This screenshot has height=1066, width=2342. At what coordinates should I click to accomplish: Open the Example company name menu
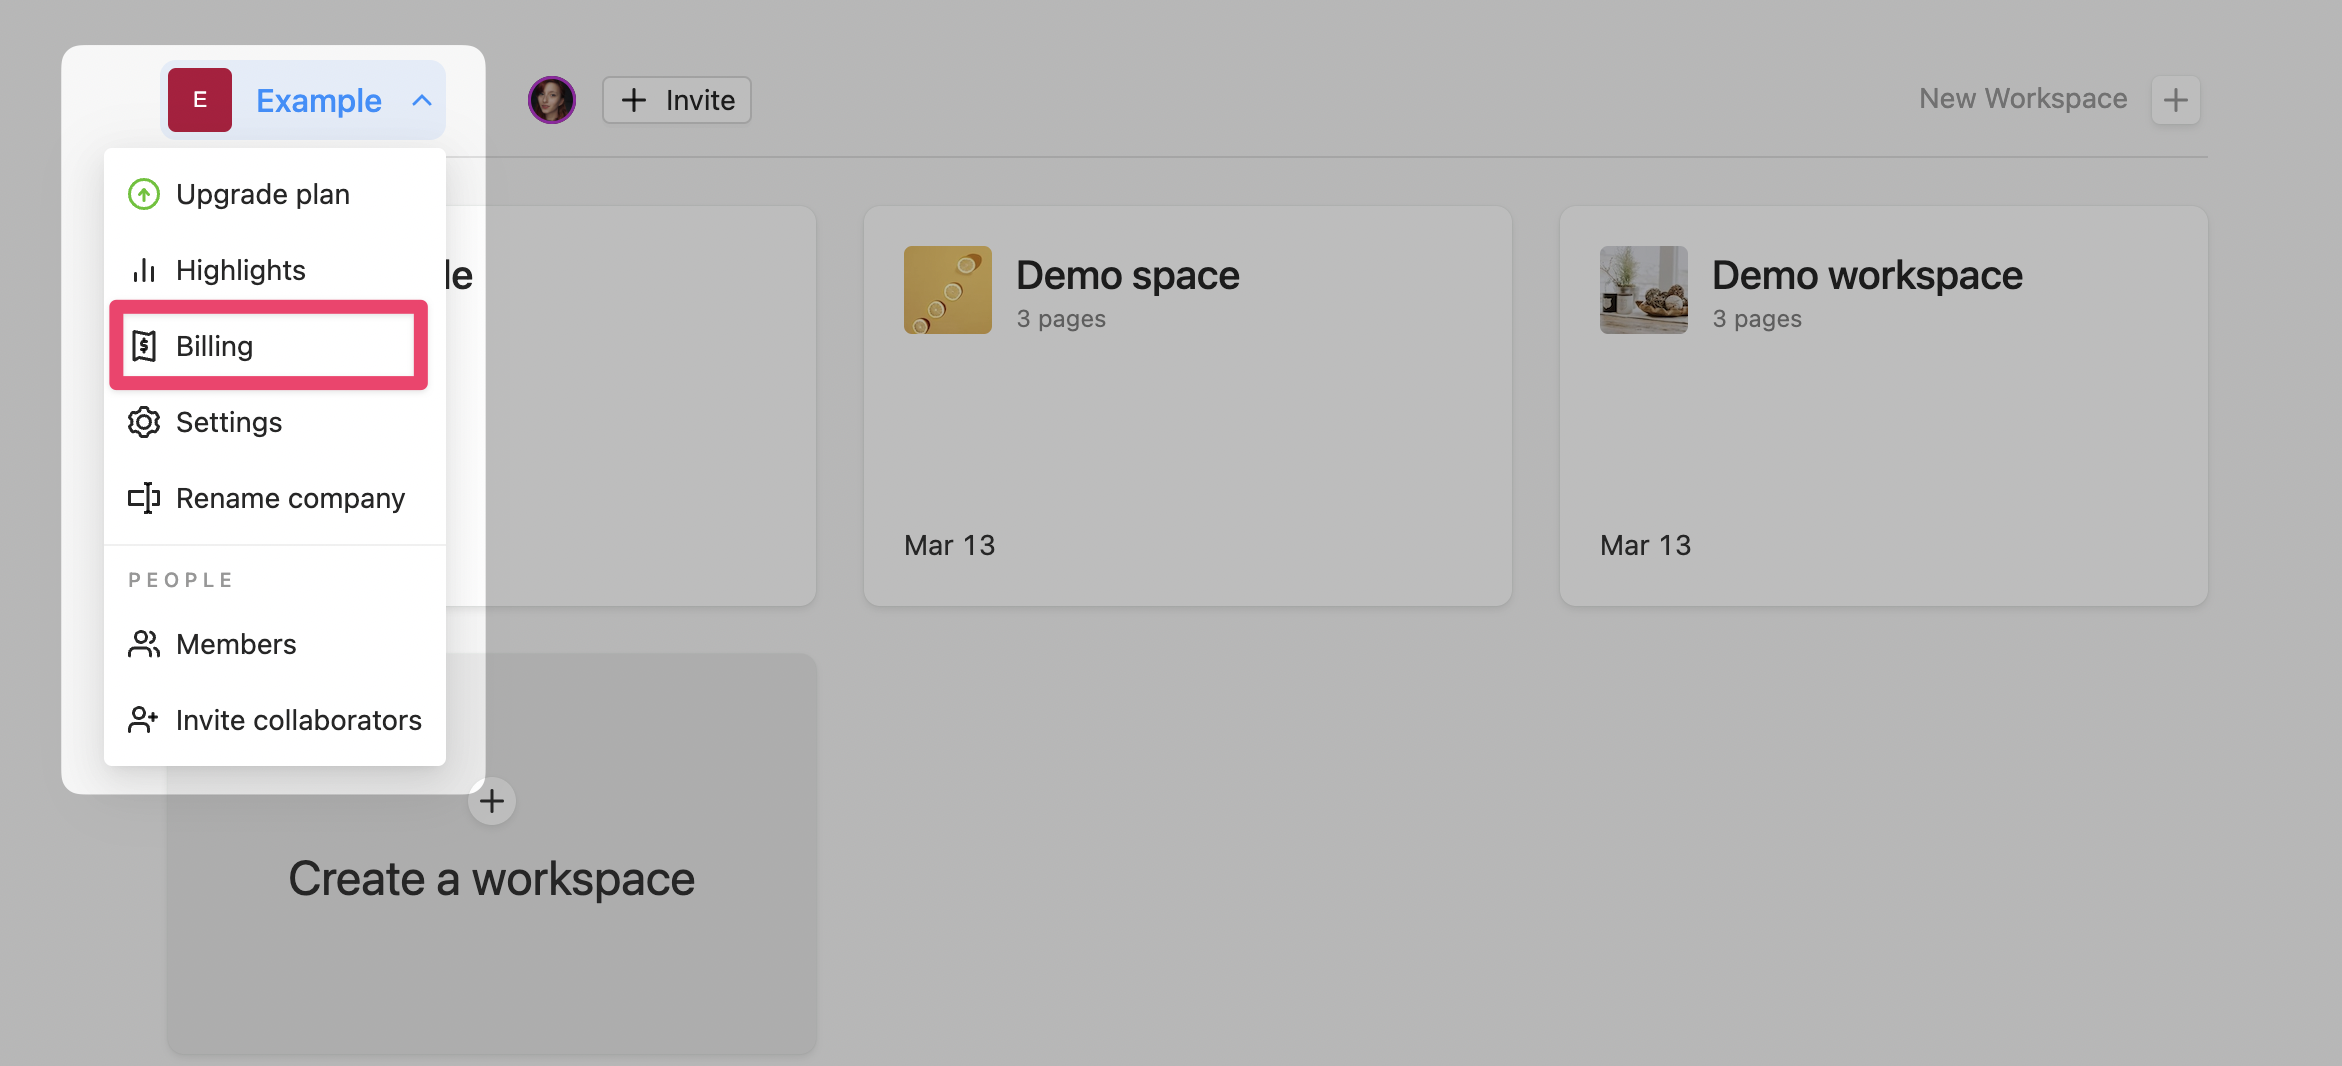point(318,100)
